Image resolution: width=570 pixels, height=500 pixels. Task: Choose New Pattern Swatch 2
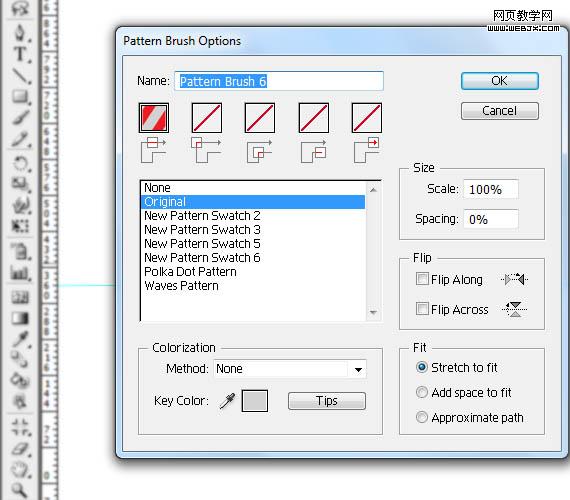253,216
